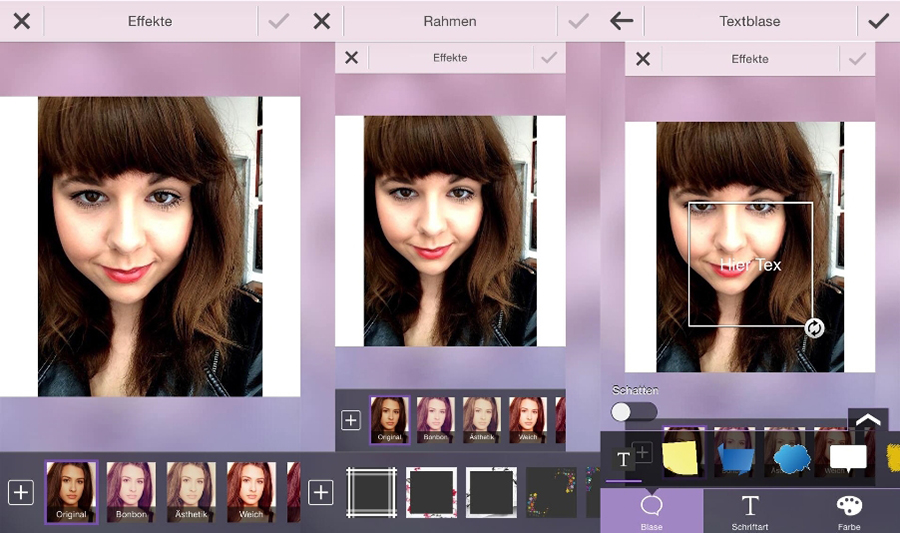Click the plus icon beside the frame thumbnails
The height and width of the screenshot is (533, 900).
pyautogui.click(x=320, y=492)
